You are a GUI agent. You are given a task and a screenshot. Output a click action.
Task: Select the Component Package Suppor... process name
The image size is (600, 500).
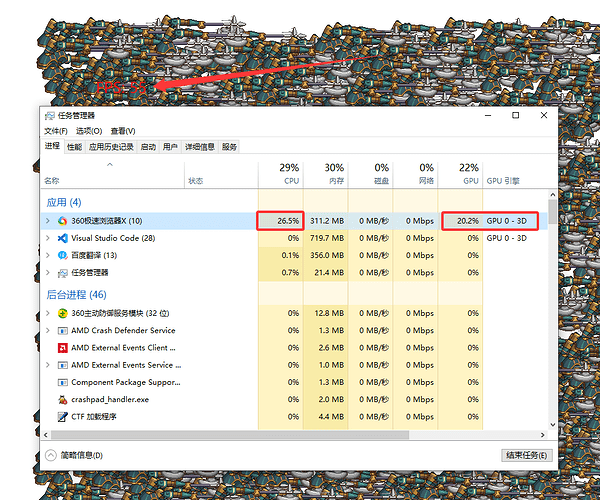126,382
